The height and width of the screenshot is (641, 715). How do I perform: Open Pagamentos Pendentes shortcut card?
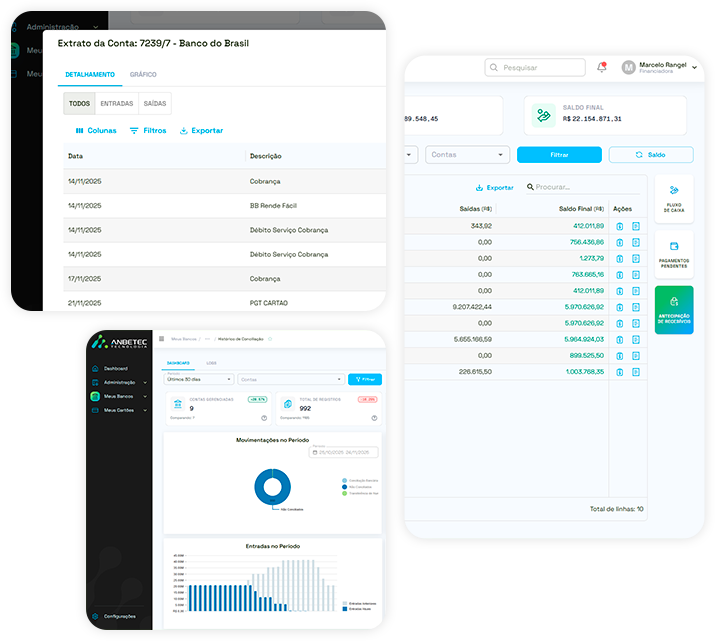tap(673, 254)
